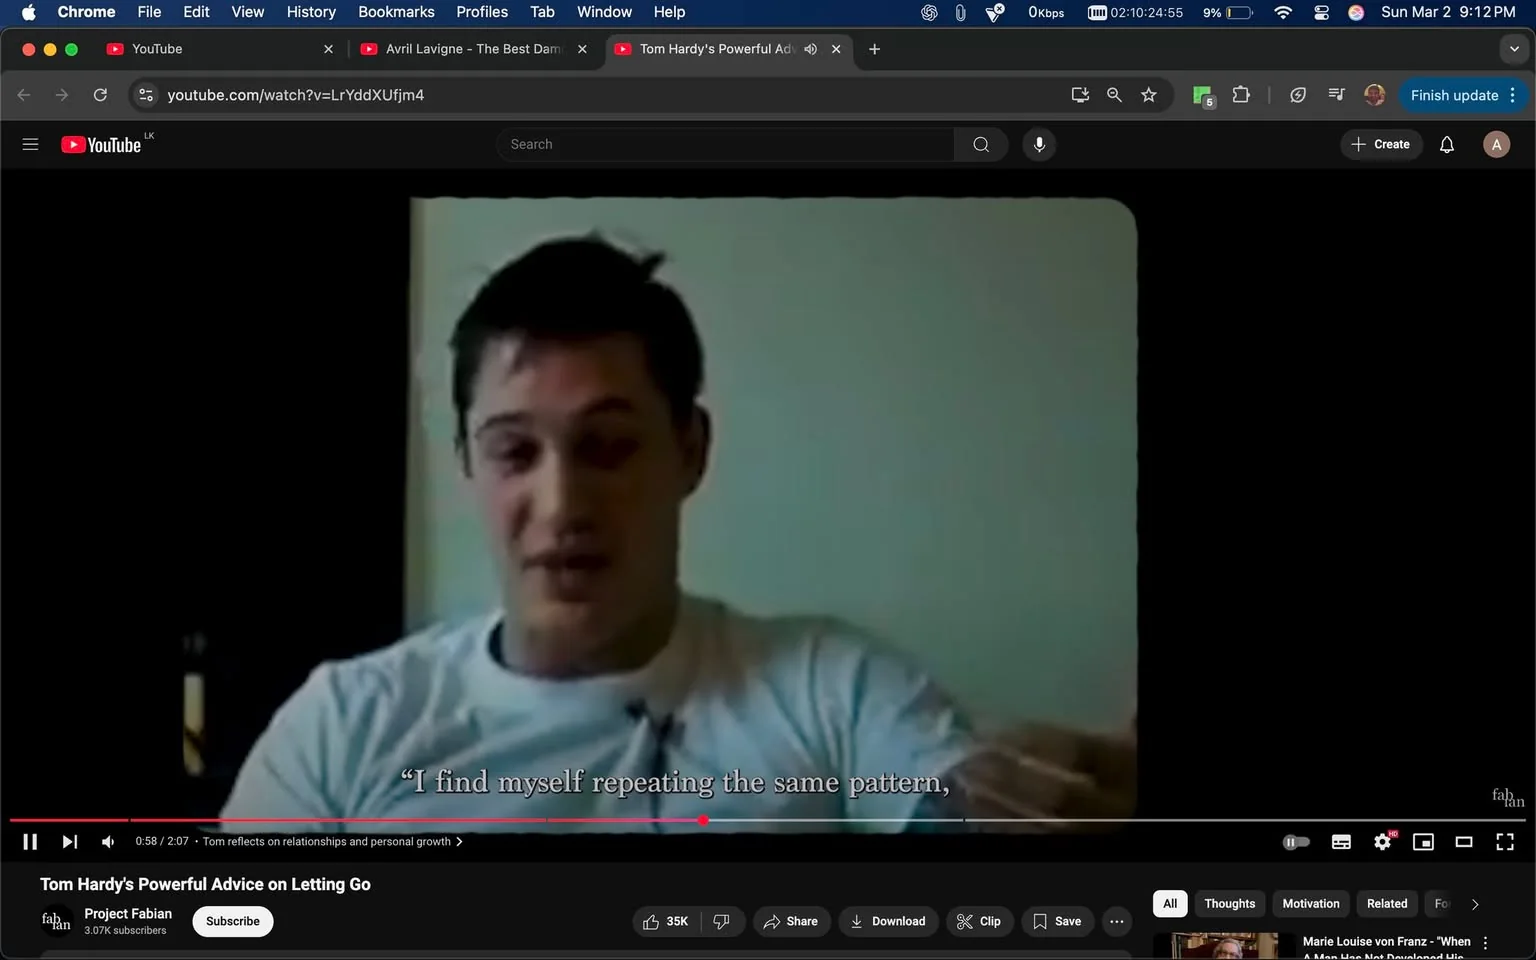Enable miniplayer mode

point(1423,842)
